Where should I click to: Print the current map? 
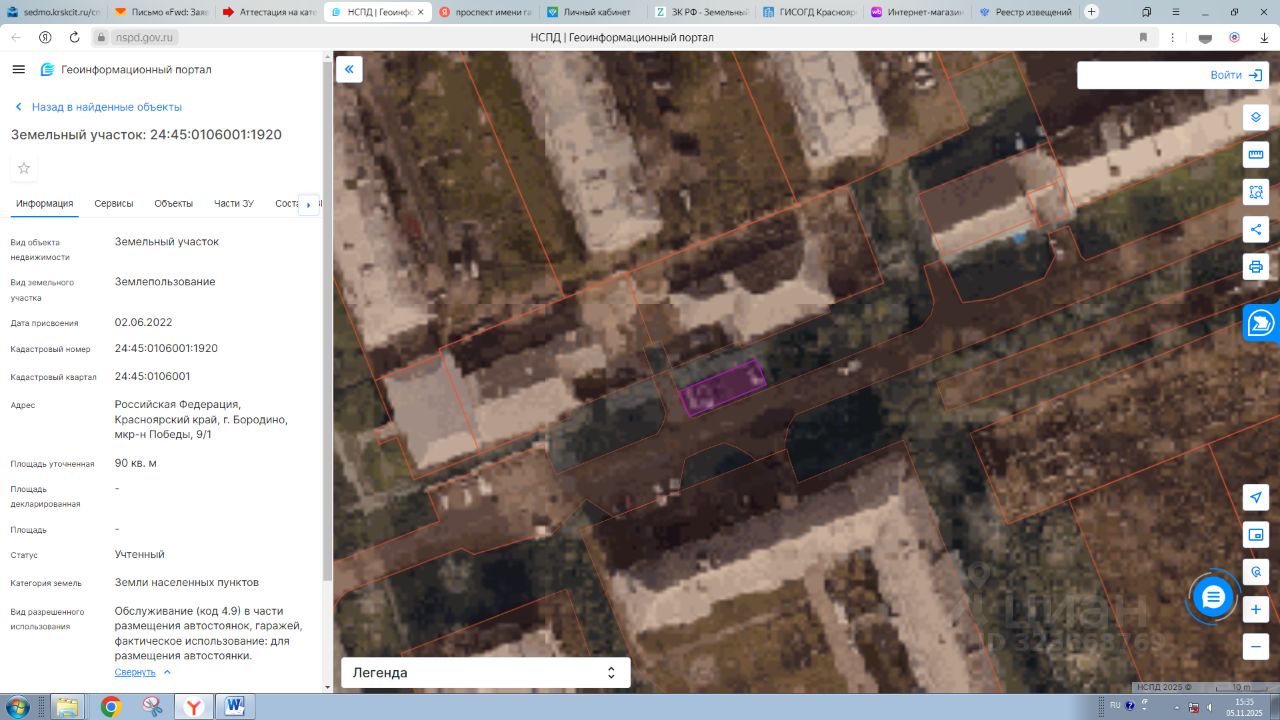(x=1256, y=267)
